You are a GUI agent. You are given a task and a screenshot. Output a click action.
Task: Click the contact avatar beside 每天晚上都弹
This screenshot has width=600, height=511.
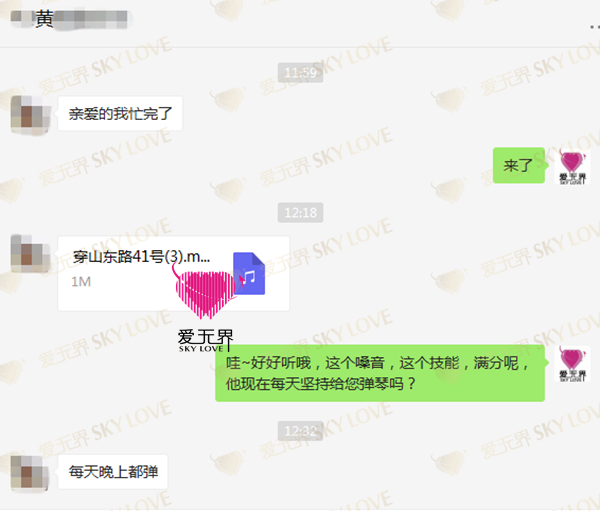(x=29, y=473)
